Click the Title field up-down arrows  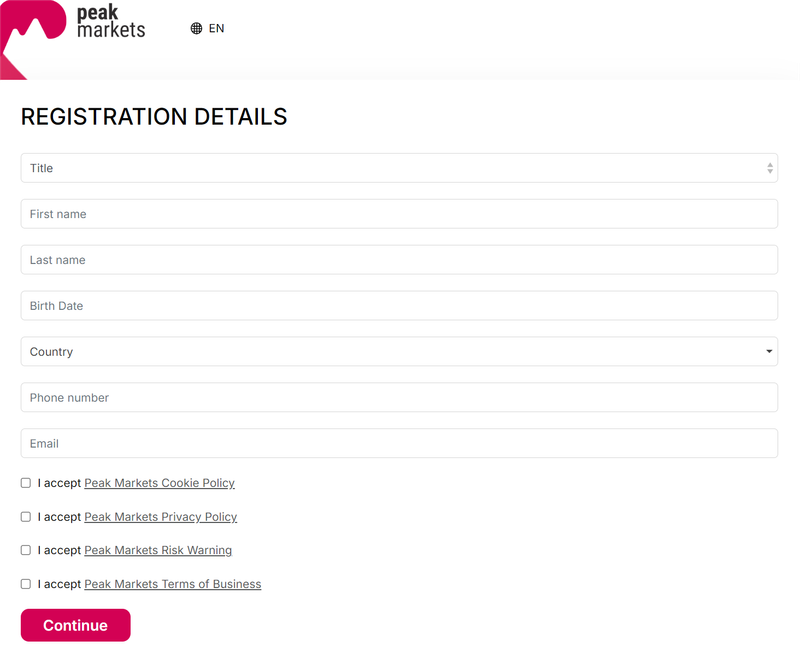tap(770, 168)
